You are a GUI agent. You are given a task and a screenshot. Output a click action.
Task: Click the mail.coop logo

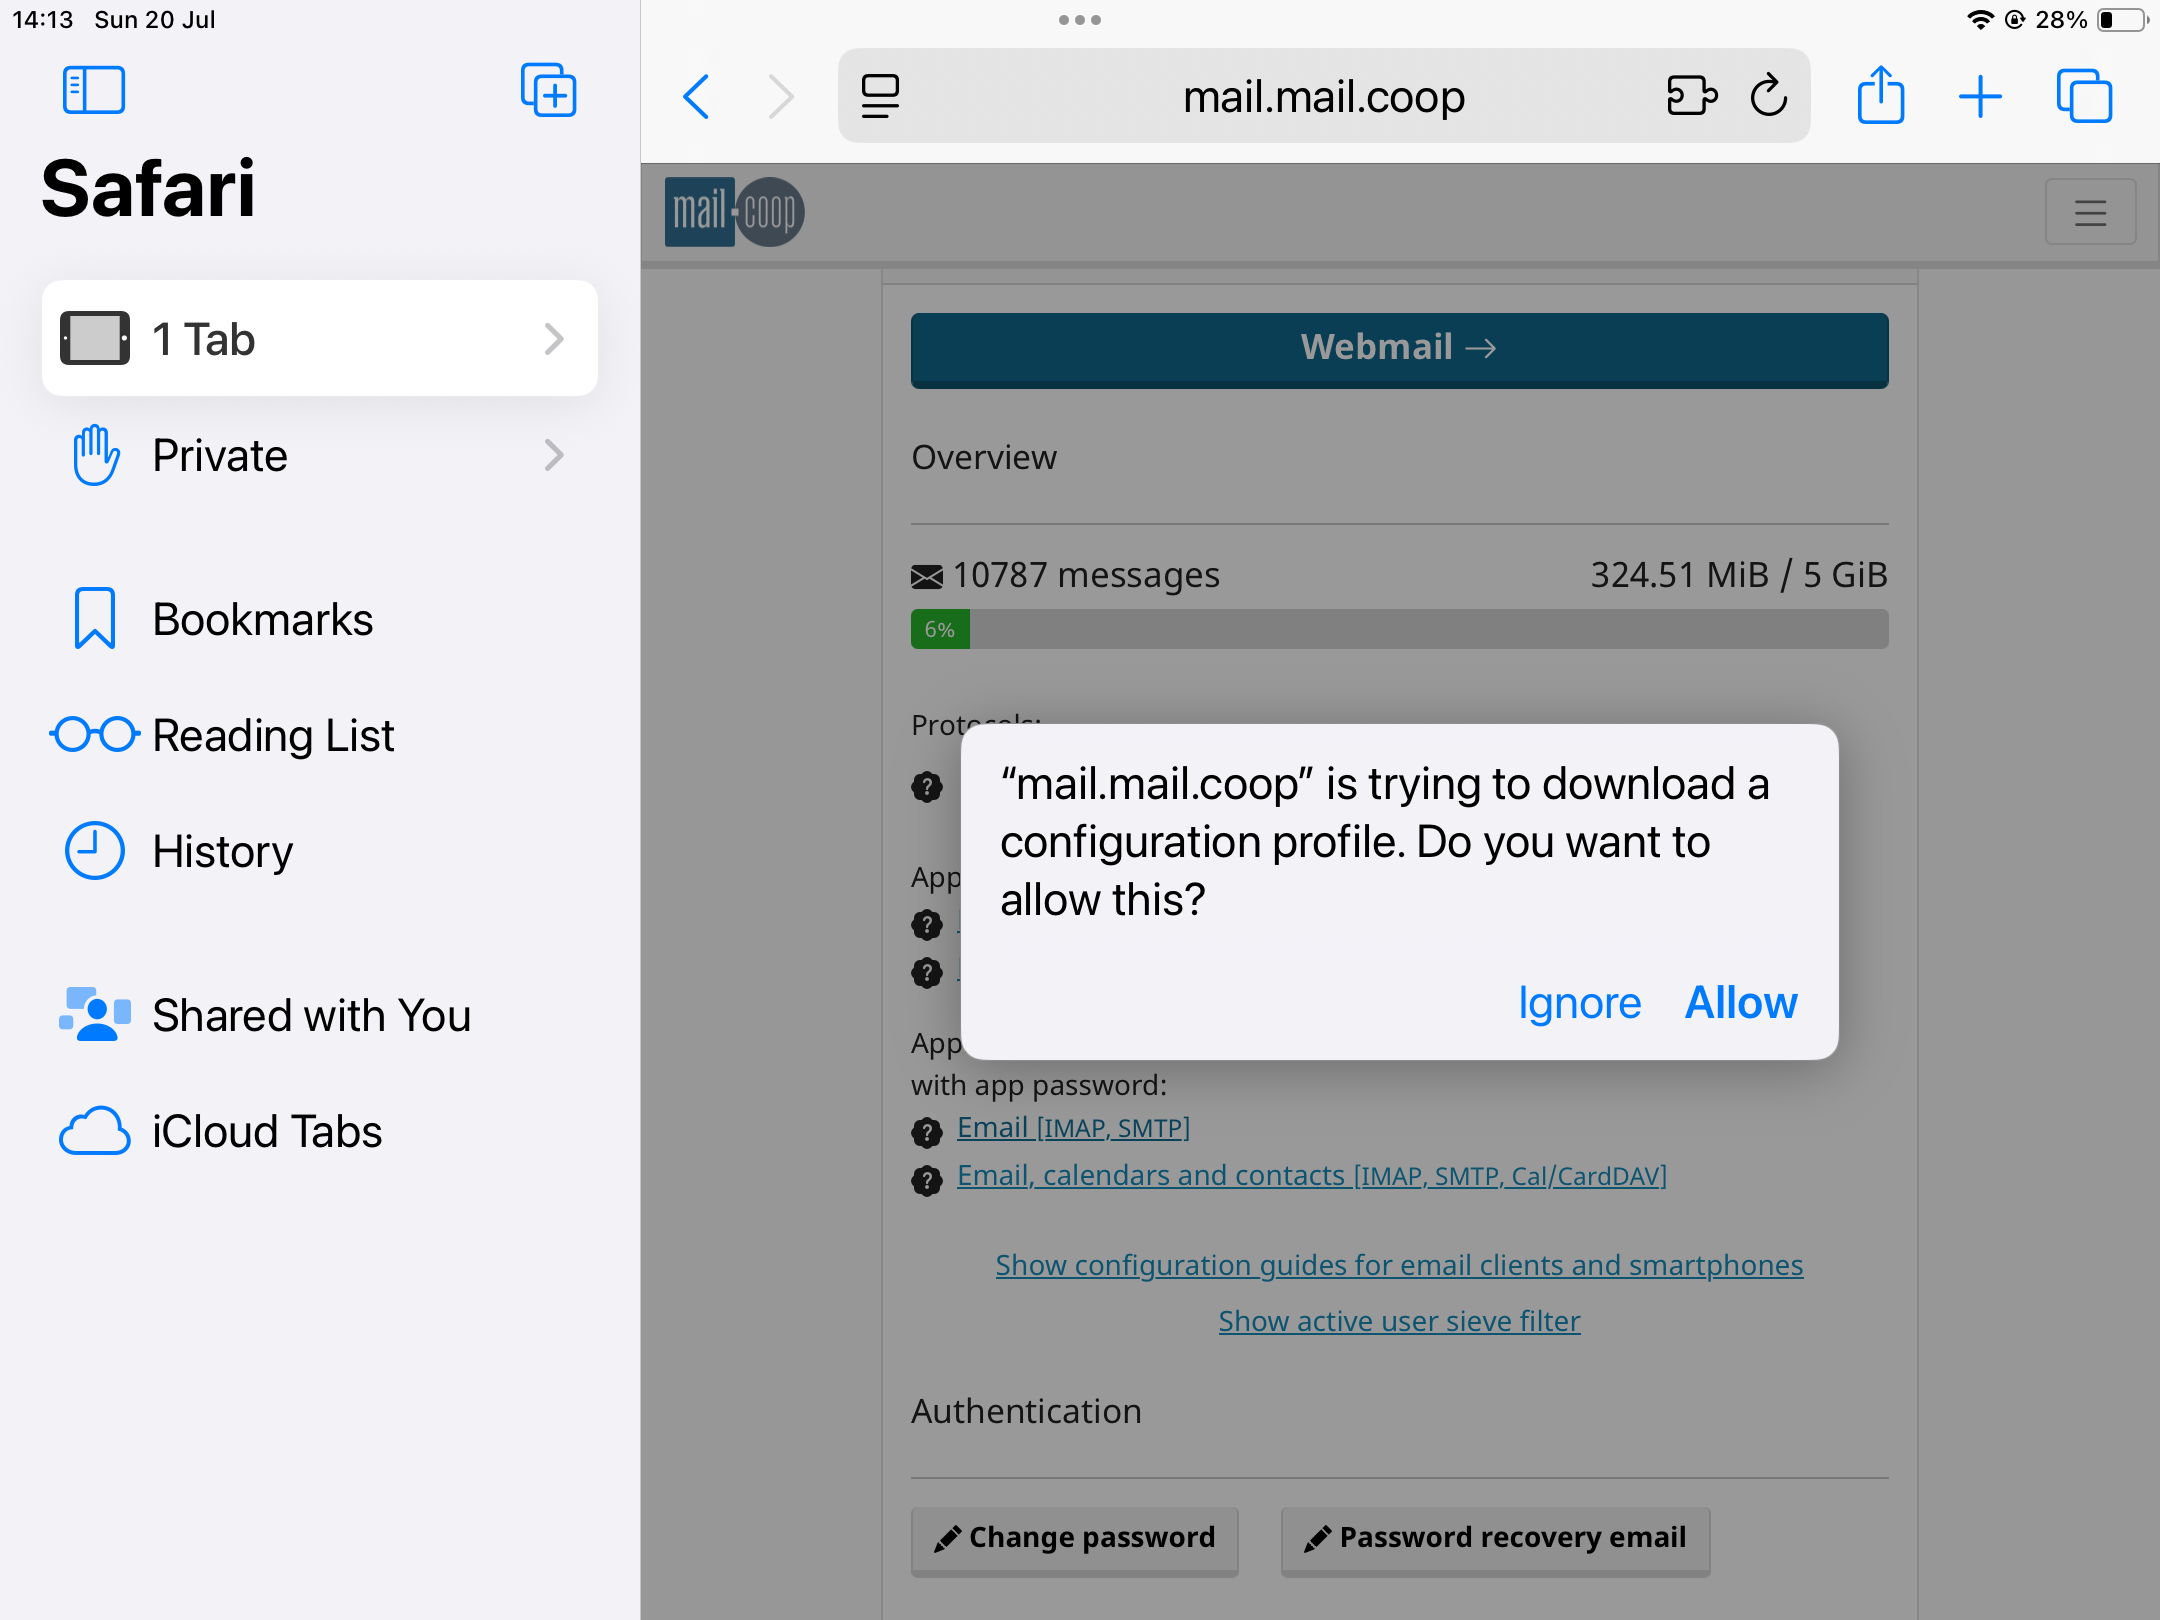[x=735, y=212]
